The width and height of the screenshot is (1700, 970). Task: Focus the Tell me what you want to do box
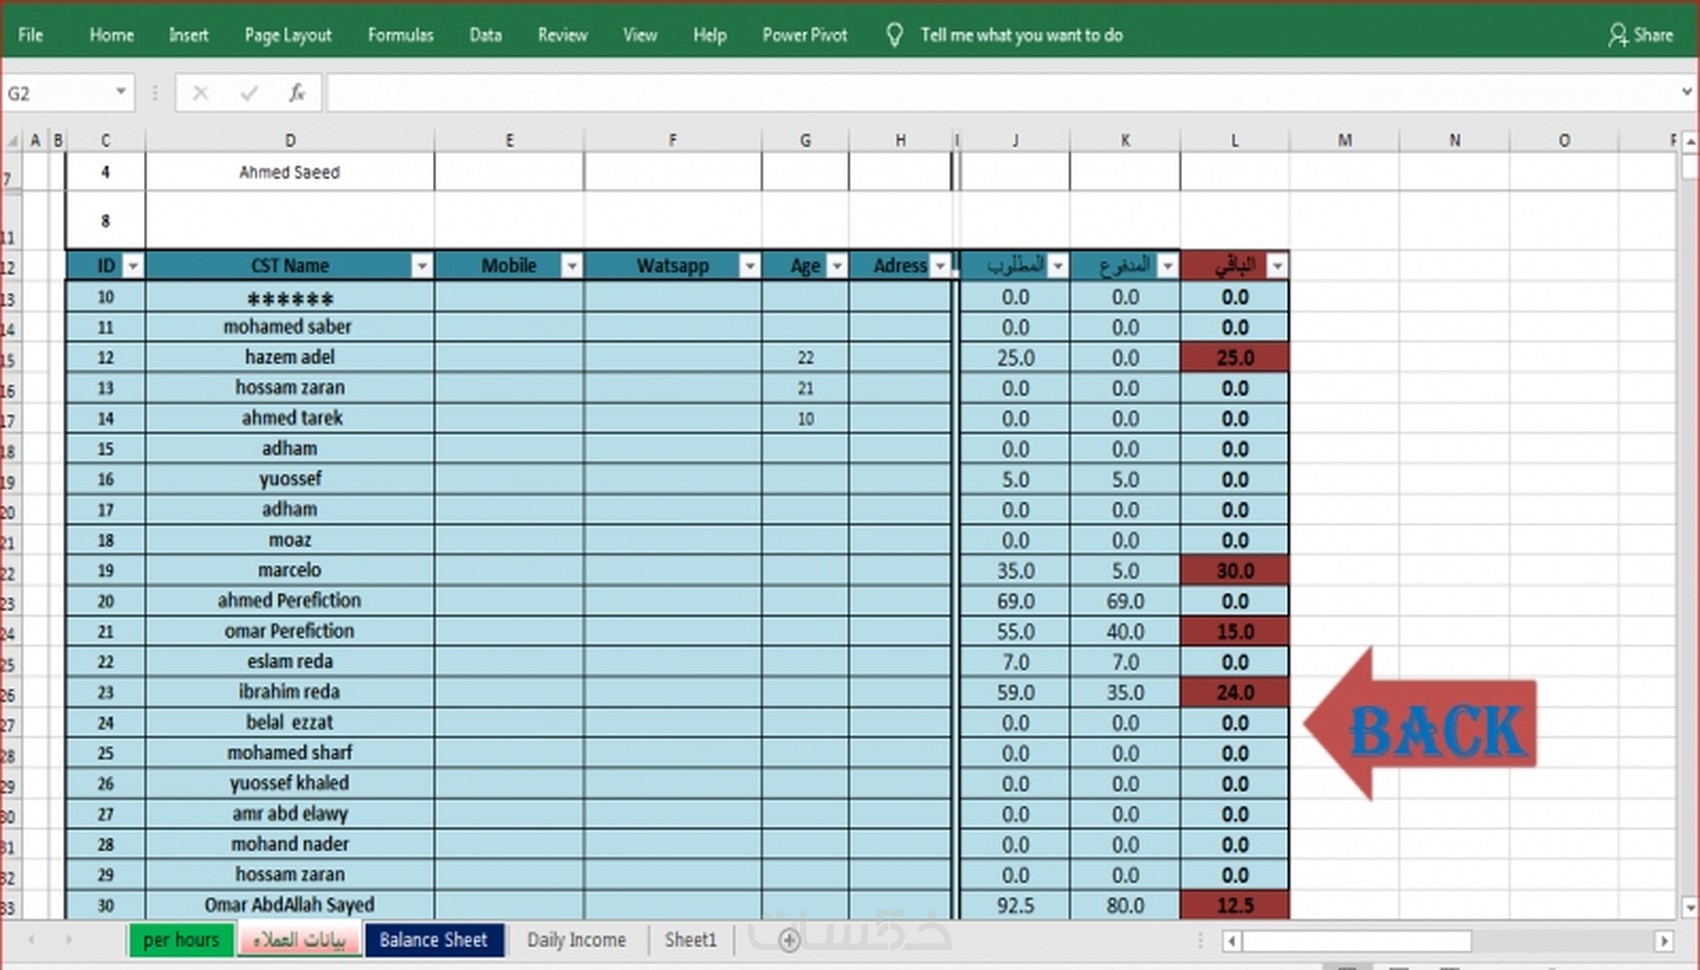point(1021,35)
